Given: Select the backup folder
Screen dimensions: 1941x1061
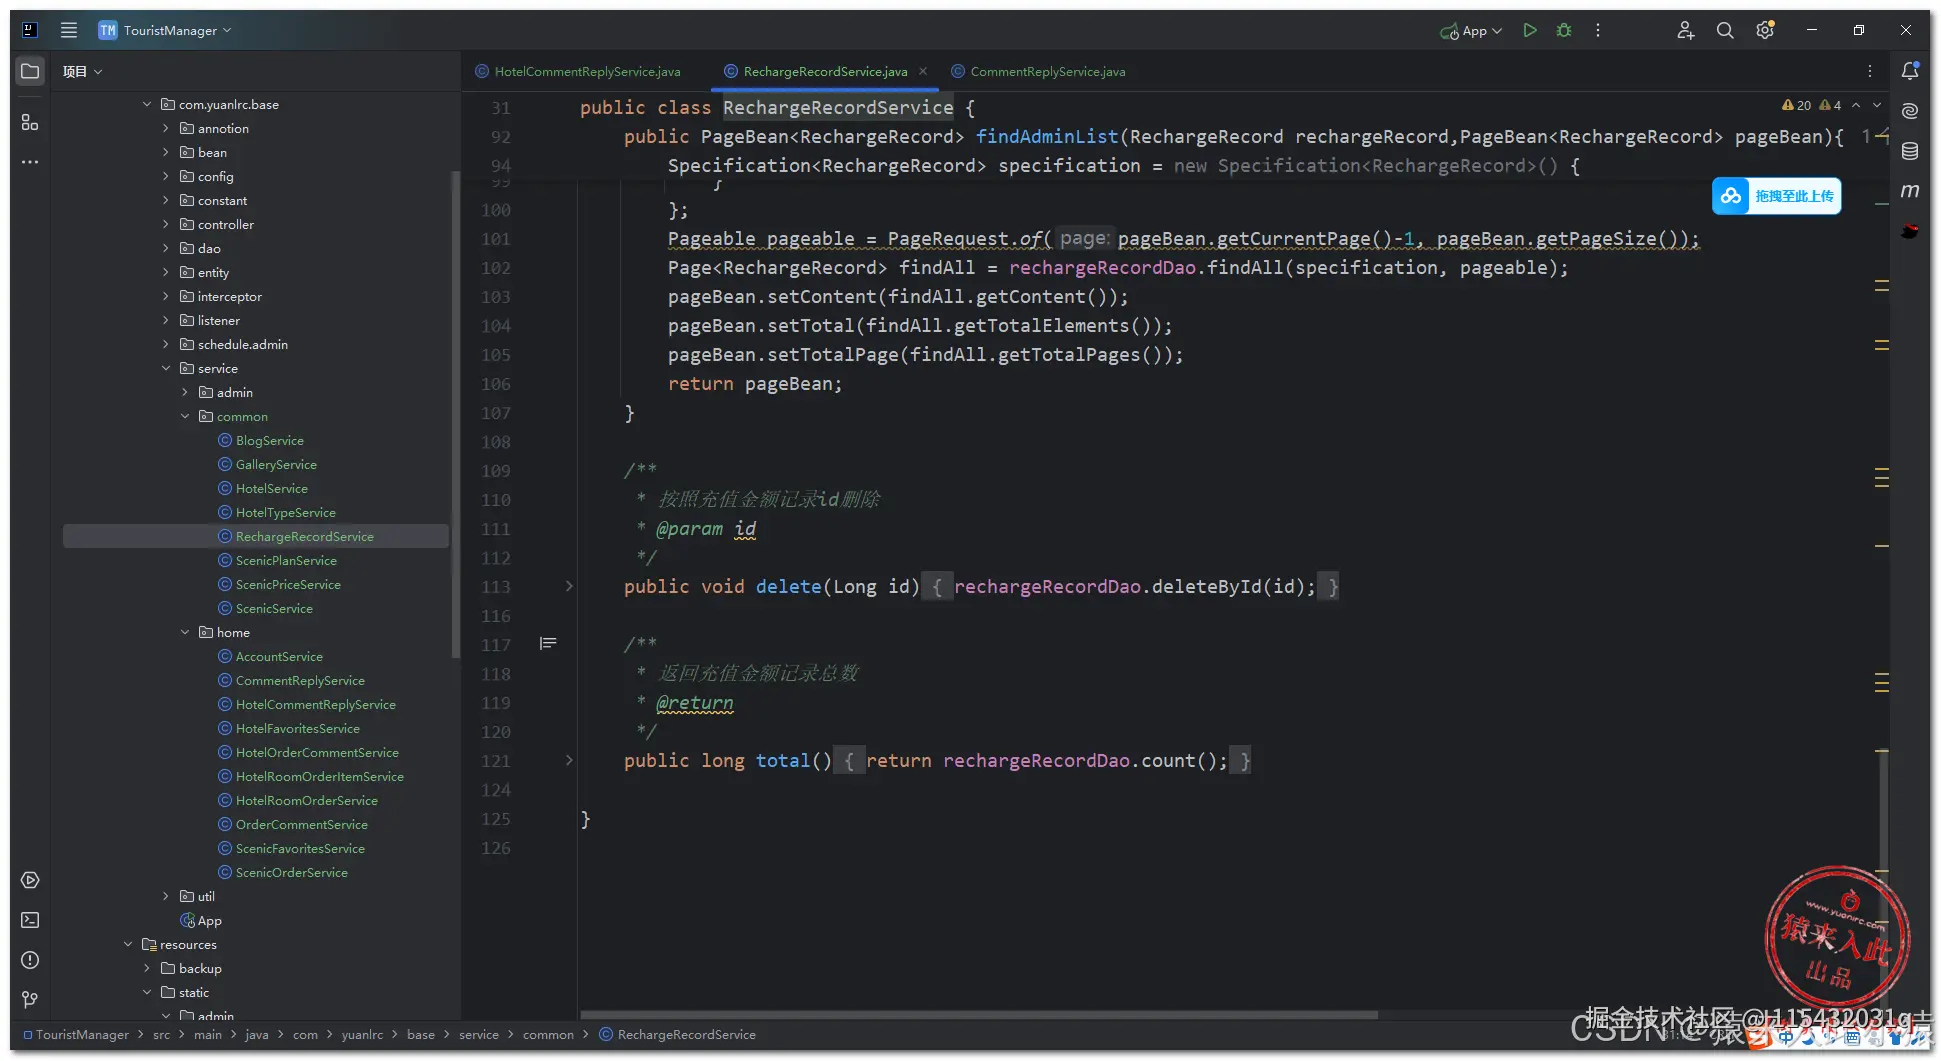Looking at the screenshot, I should 200,968.
